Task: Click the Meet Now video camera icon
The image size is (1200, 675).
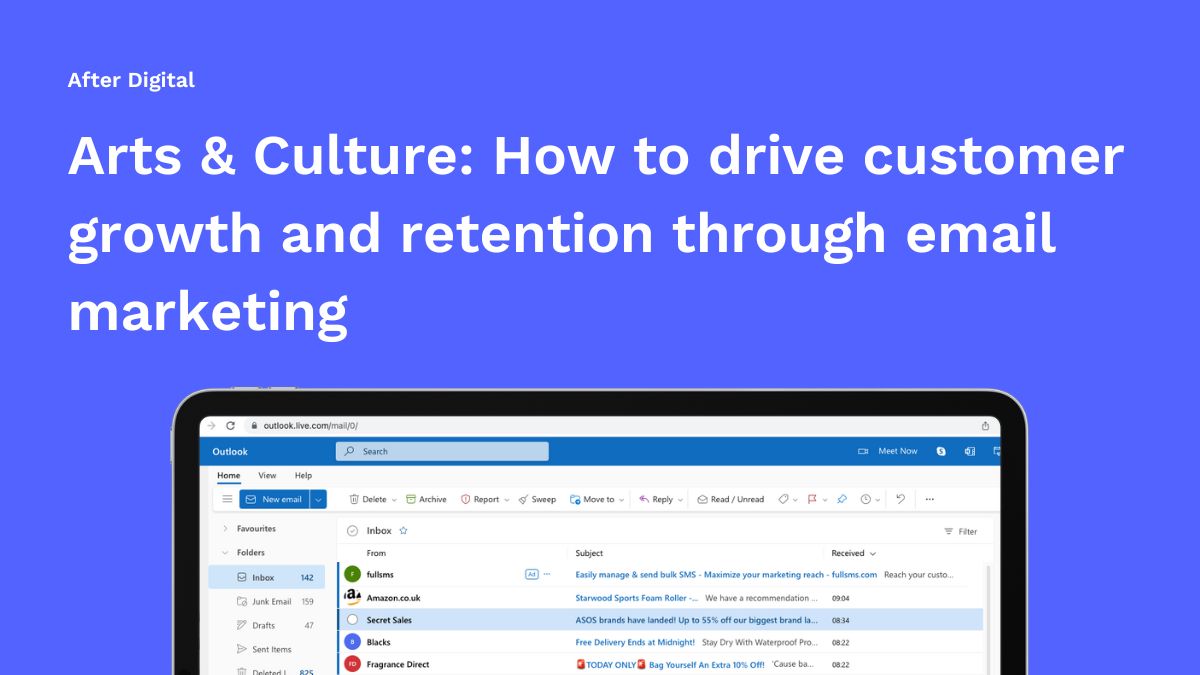Action: [x=863, y=451]
